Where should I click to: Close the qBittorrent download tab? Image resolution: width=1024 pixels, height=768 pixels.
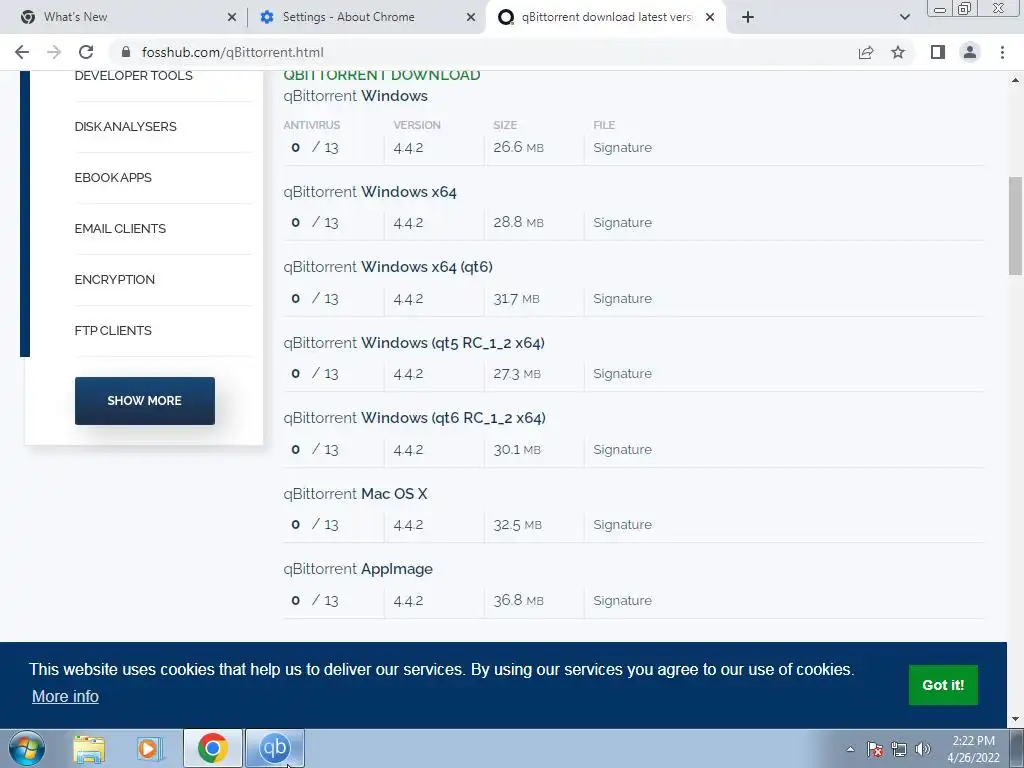click(x=710, y=17)
